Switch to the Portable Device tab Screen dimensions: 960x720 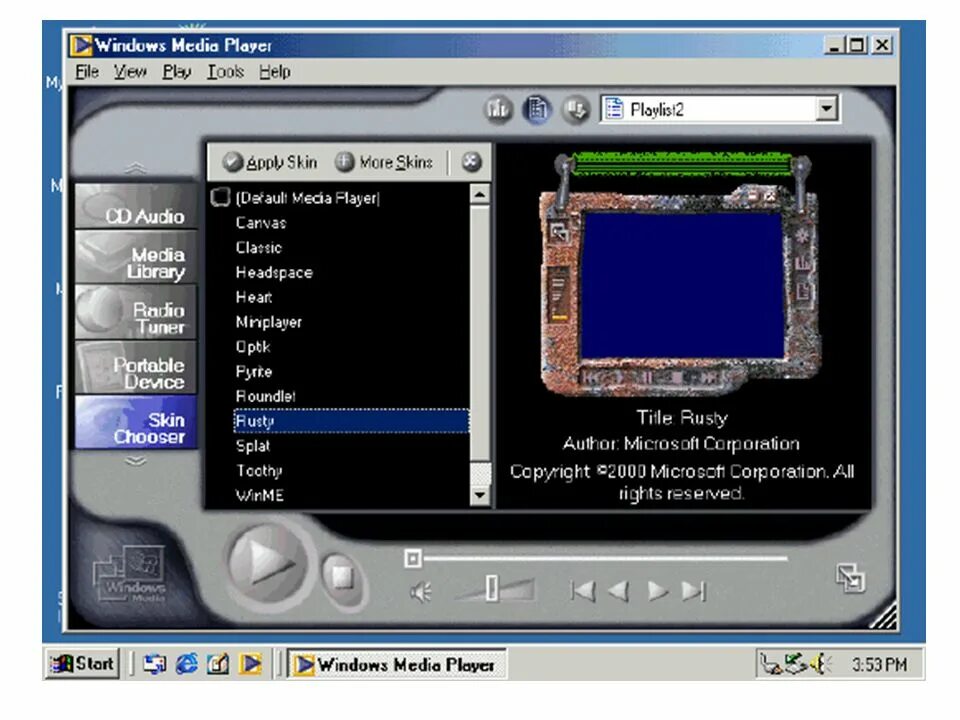[136, 367]
